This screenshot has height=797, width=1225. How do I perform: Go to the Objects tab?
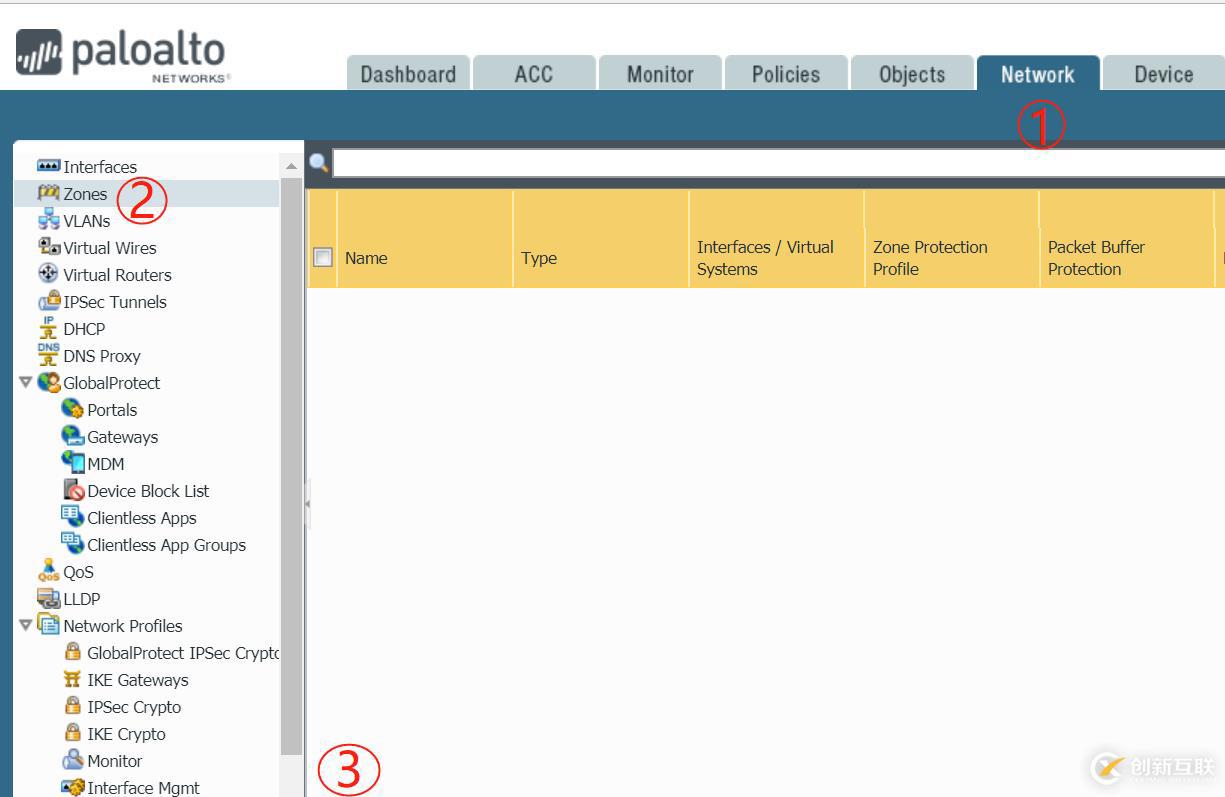[x=912, y=74]
